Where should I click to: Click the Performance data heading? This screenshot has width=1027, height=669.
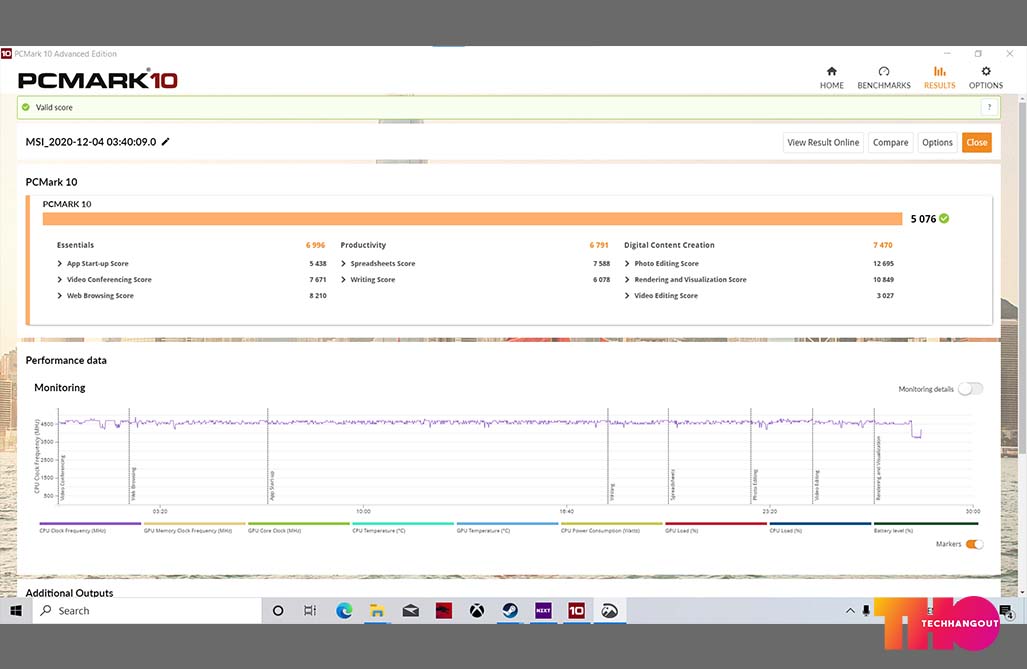point(66,360)
